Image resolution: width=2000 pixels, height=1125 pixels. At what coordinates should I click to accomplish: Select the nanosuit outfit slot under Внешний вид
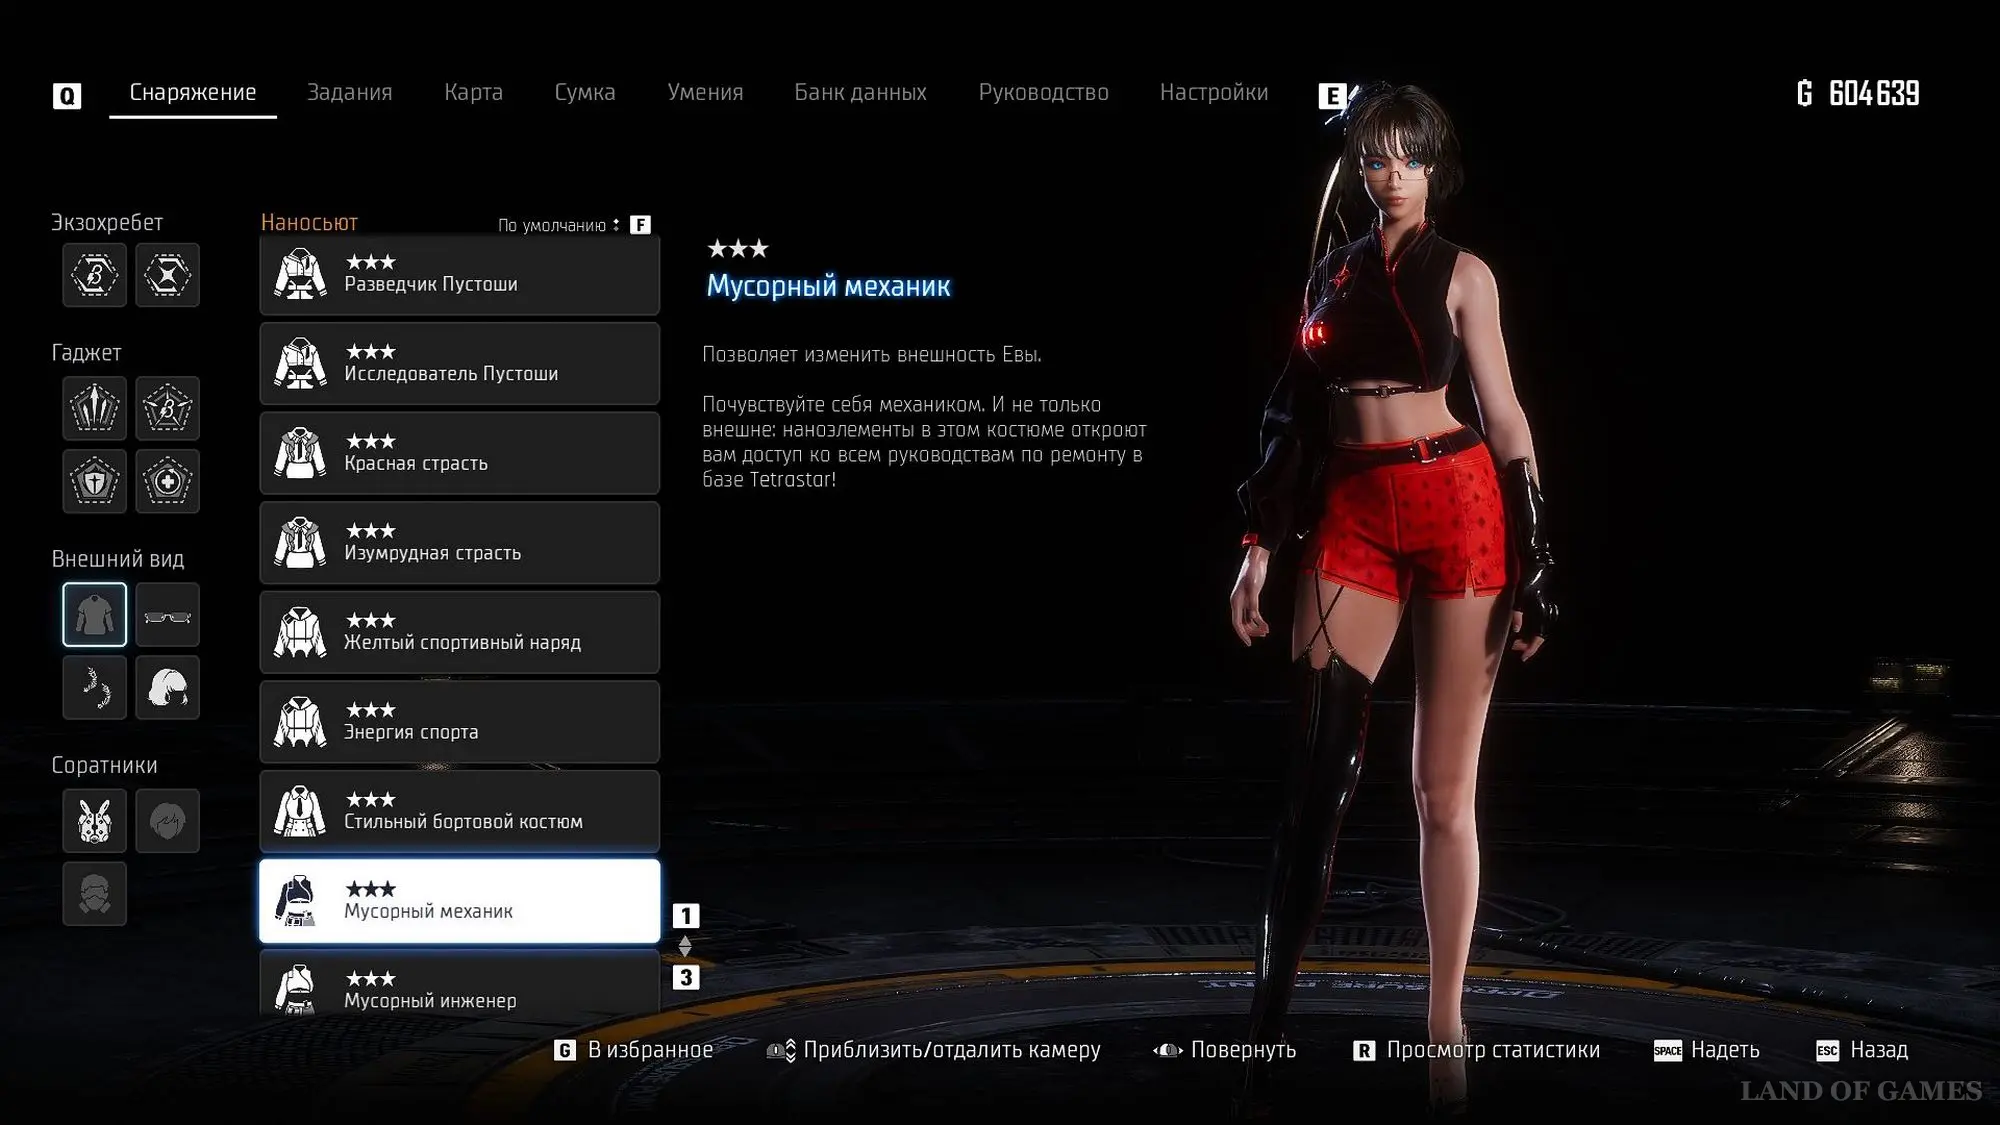pos(95,614)
